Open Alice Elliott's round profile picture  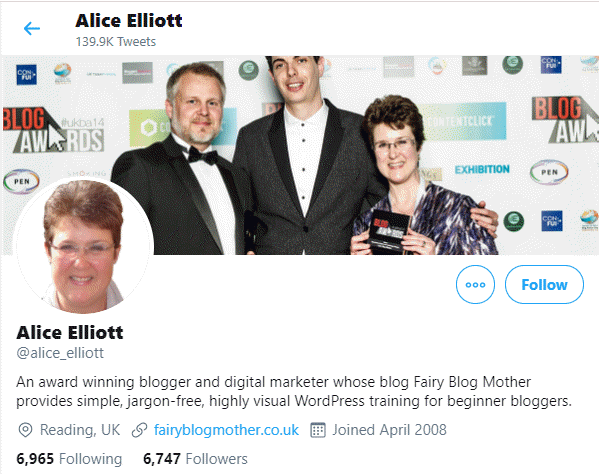83,246
